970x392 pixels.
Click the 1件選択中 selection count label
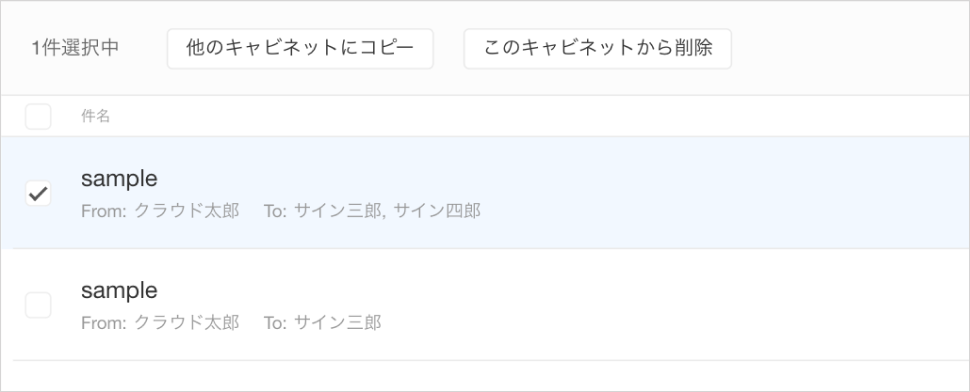coord(75,48)
